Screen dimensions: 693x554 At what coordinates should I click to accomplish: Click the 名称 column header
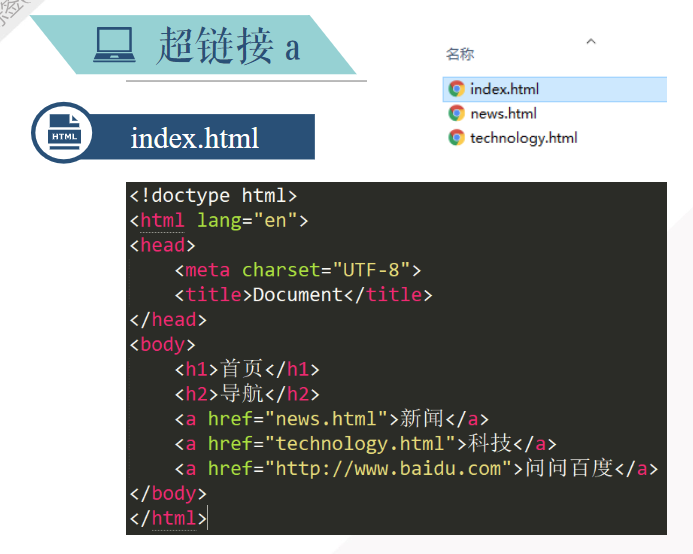click(460, 54)
